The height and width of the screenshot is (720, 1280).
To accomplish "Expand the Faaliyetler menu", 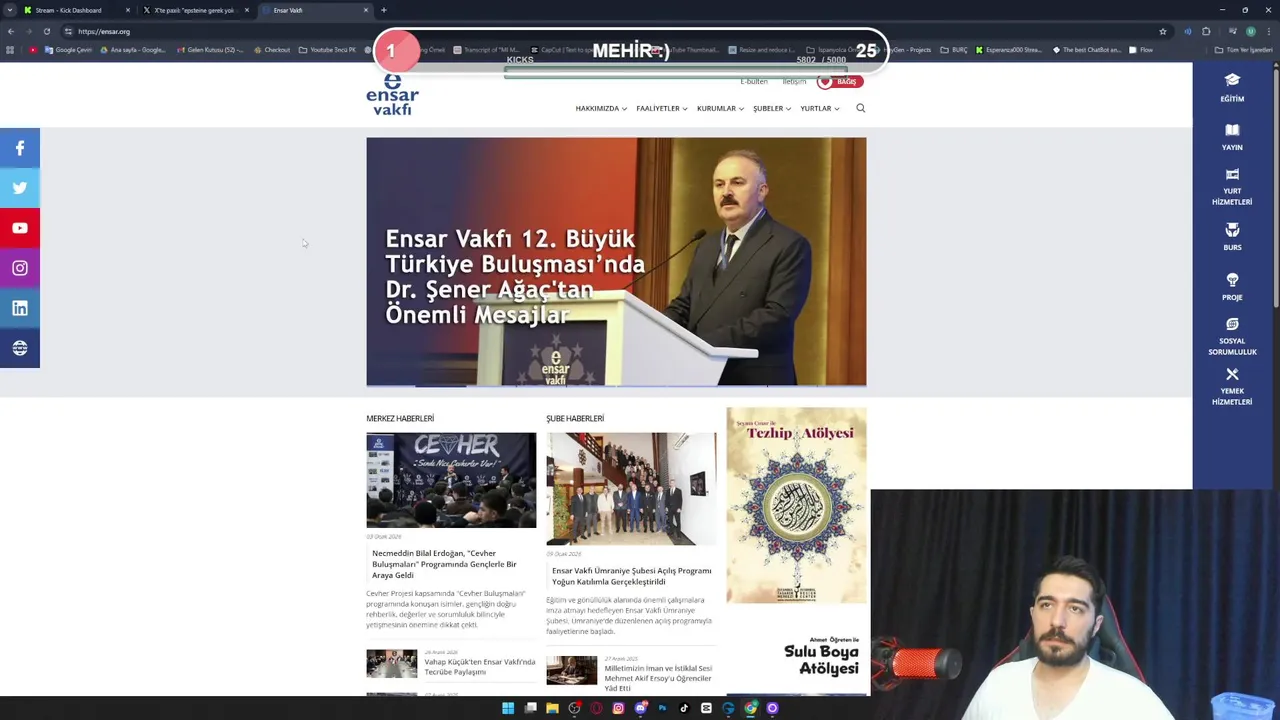I will point(661,108).
